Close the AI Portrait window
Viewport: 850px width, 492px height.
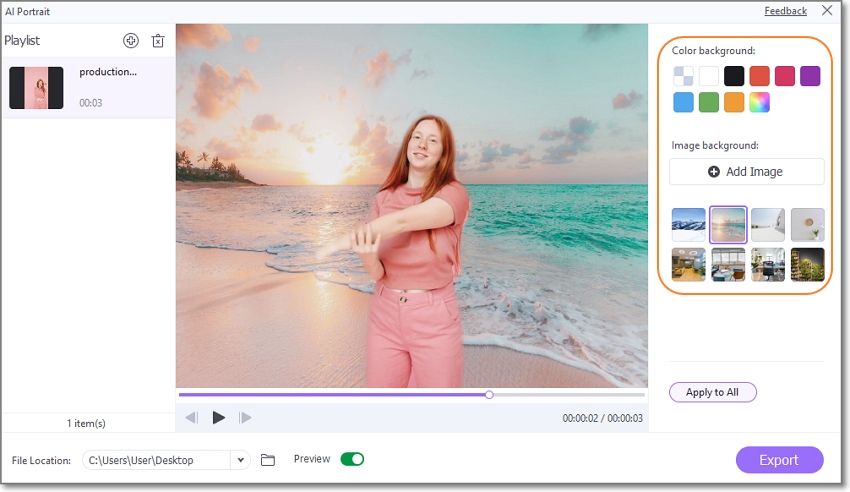click(827, 10)
